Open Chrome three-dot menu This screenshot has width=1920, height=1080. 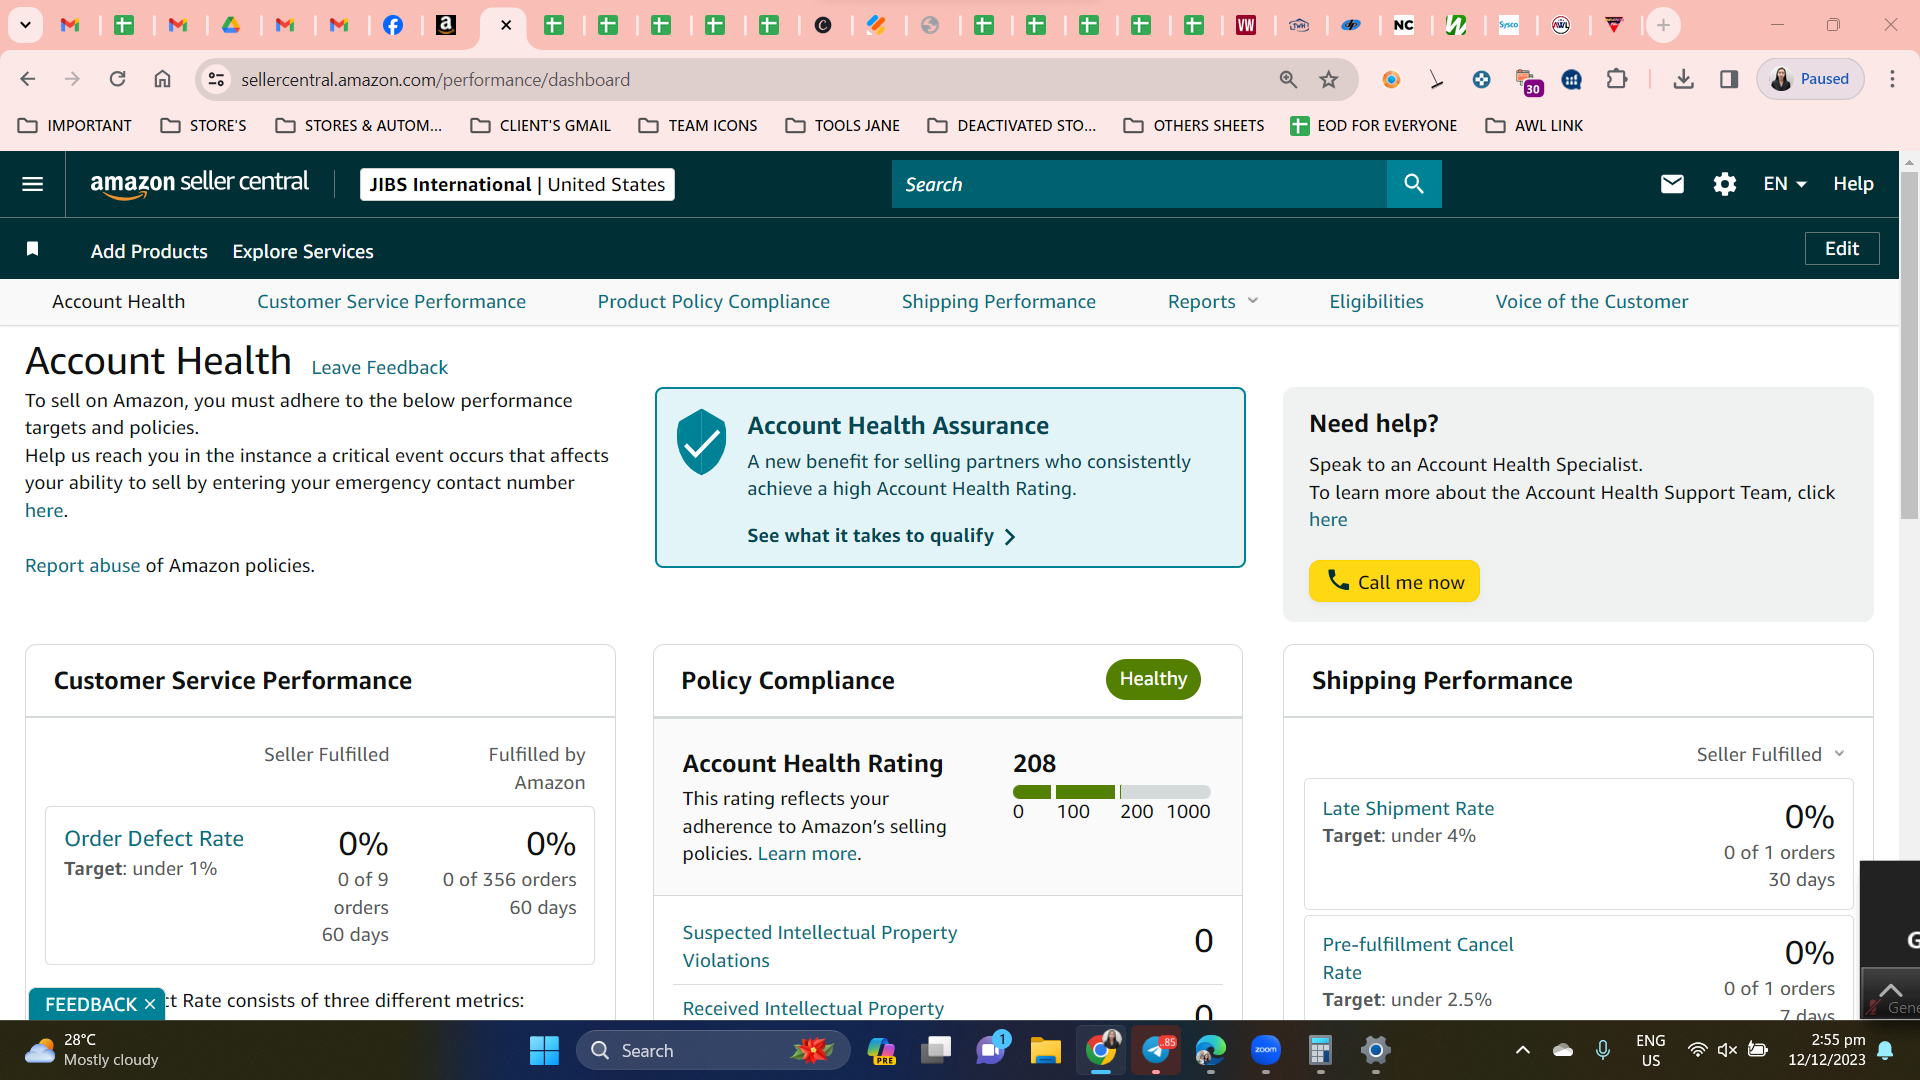[x=1892, y=79]
